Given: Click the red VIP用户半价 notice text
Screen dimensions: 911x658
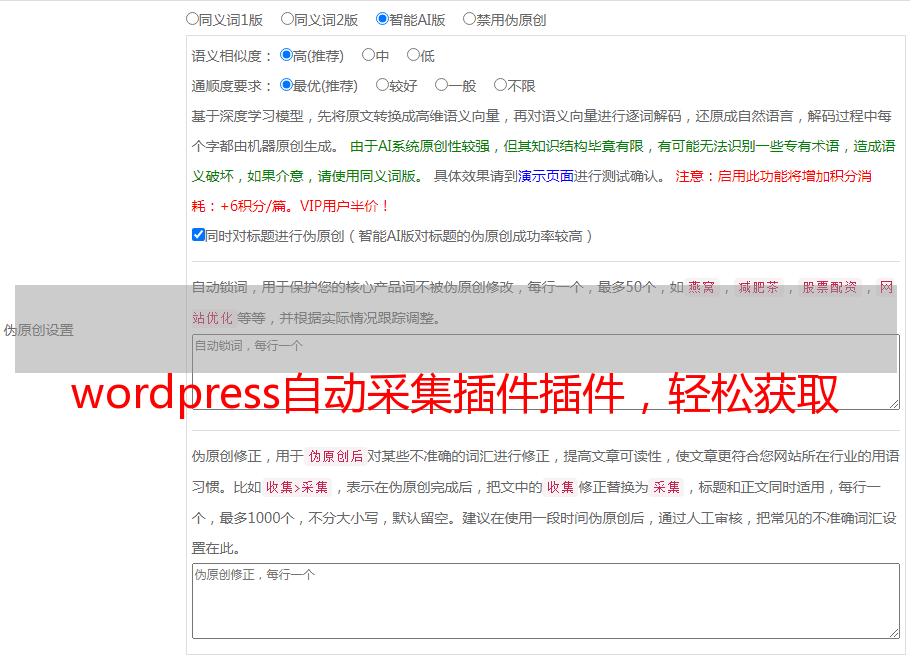Looking at the screenshot, I should [x=344, y=206].
